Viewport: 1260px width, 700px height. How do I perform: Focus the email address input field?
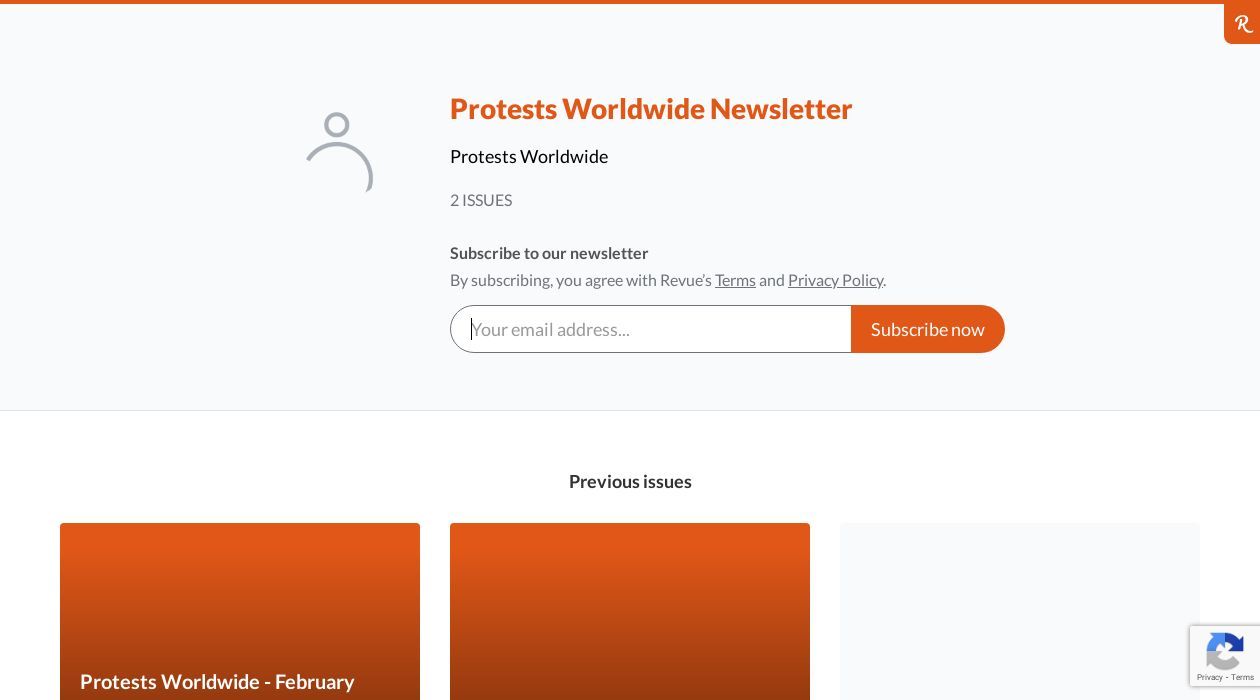click(650, 329)
